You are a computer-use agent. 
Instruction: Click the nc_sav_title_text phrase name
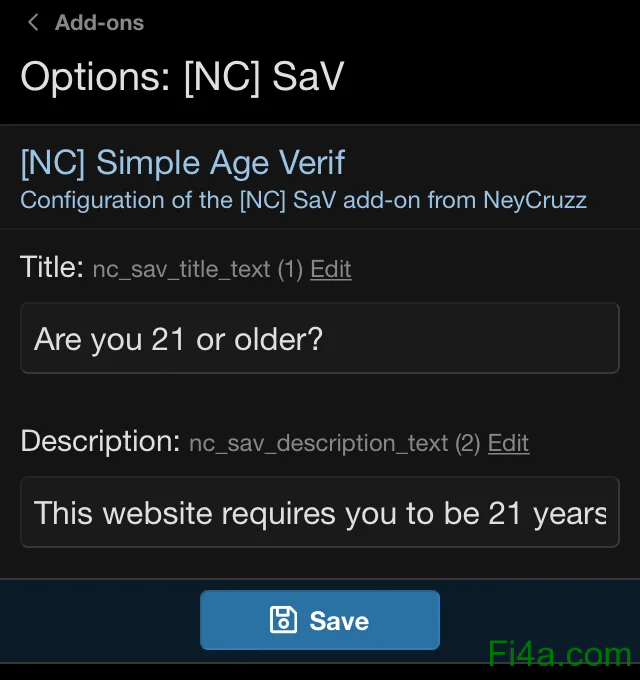coord(180,269)
